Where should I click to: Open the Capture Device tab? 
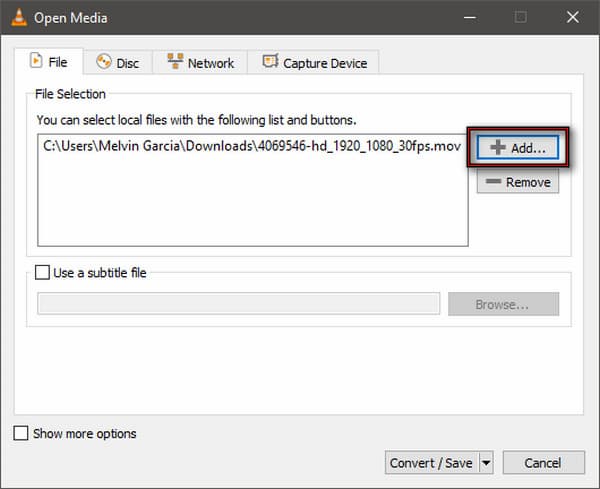click(314, 62)
